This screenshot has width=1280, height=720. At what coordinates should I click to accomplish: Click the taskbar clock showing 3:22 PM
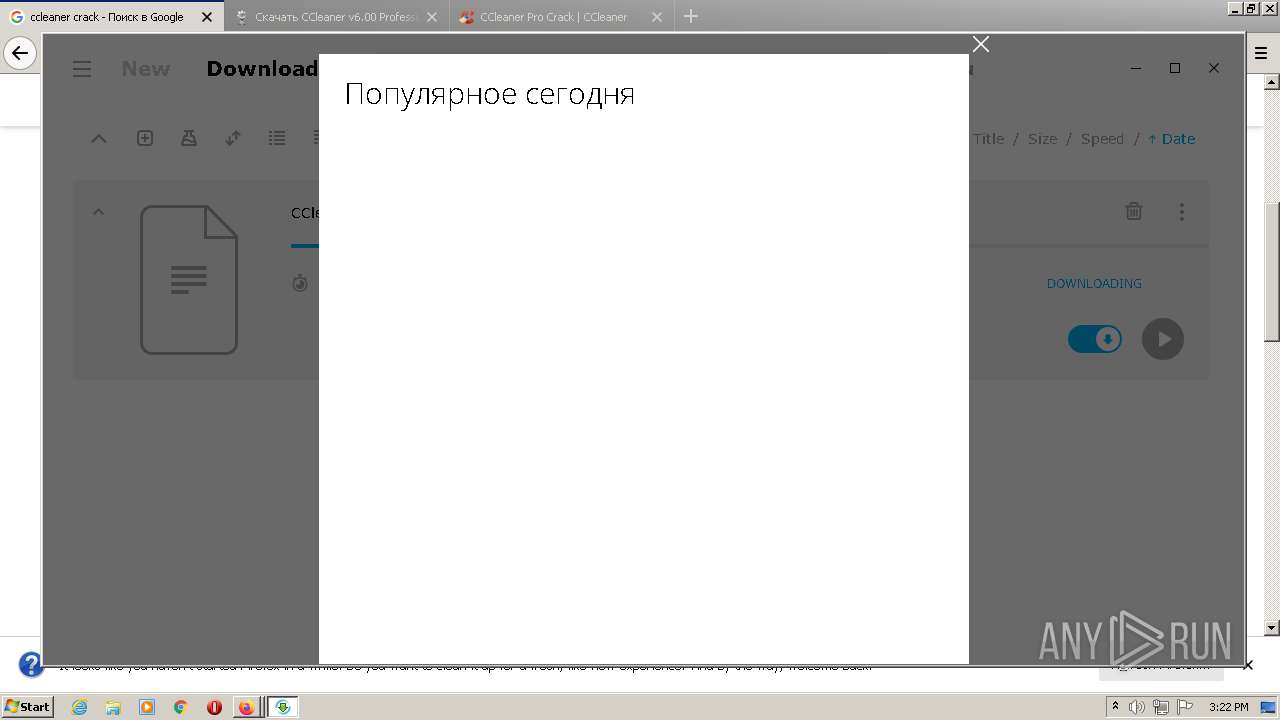[x=1228, y=707]
